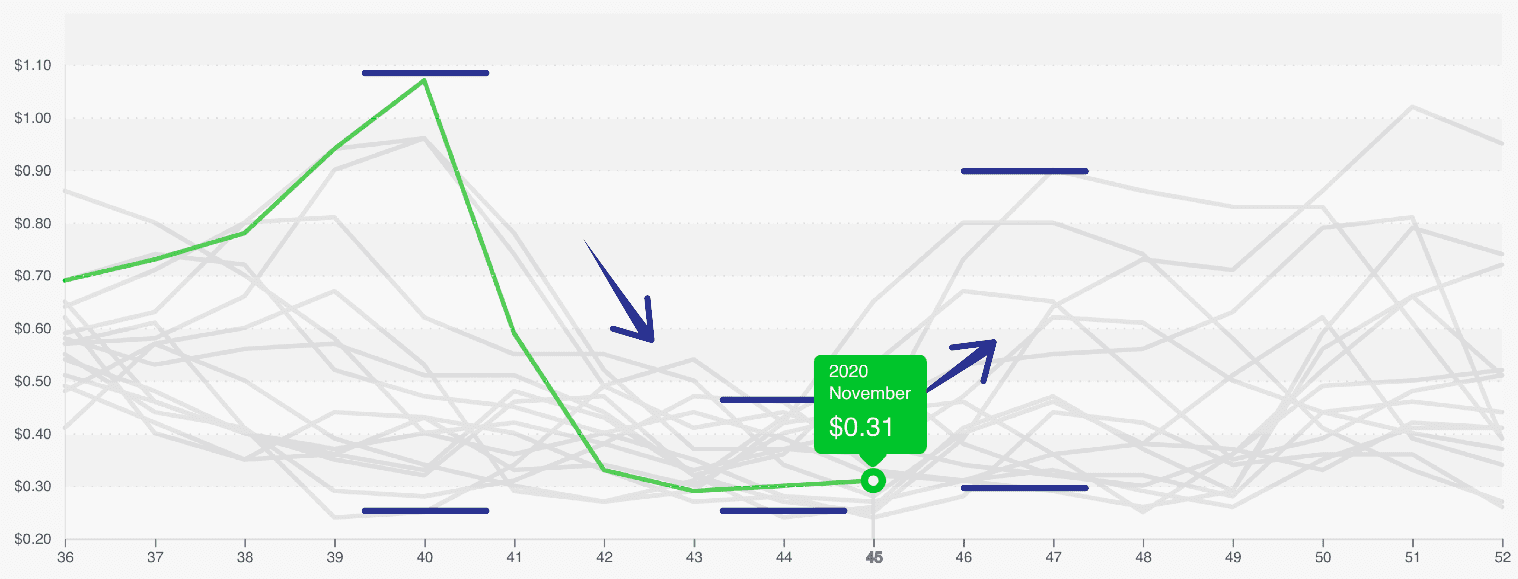
Task: Click the $0.20 y-axis label
Action: tap(33, 540)
